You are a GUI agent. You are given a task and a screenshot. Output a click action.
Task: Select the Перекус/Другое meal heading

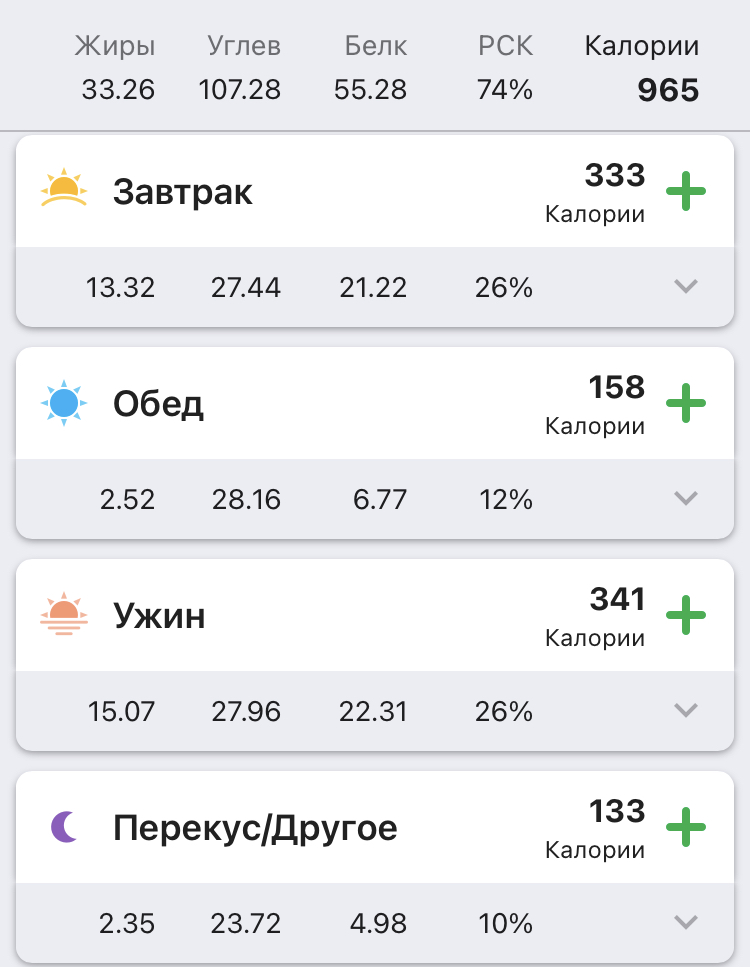(255, 827)
